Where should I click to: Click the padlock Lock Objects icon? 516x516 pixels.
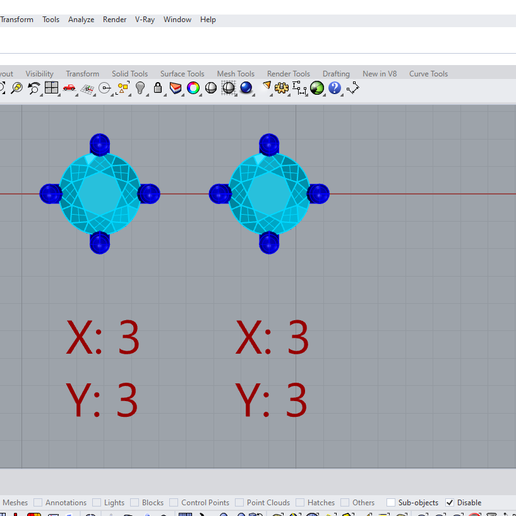(158, 88)
